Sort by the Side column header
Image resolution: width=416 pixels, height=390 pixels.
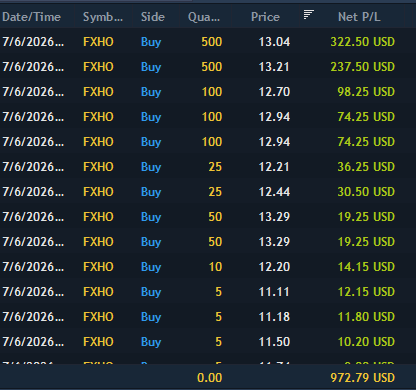click(x=153, y=17)
